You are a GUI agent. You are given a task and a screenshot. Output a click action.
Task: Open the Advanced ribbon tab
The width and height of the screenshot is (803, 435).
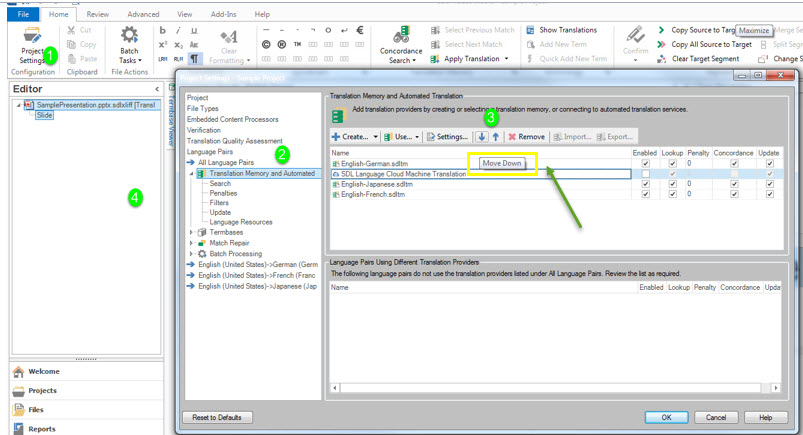(143, 15)
